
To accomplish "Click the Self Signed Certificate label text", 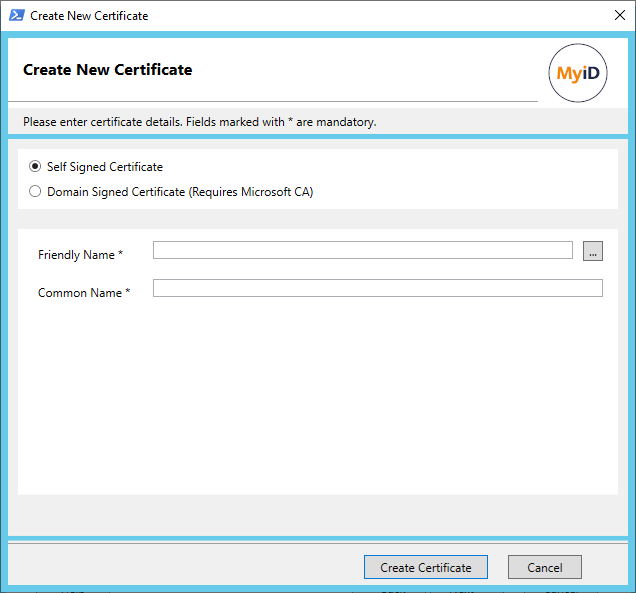I will (x=104, y=167).
